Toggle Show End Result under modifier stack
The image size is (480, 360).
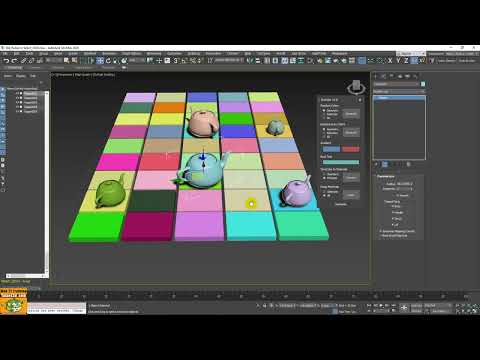[x=385, y=164]
